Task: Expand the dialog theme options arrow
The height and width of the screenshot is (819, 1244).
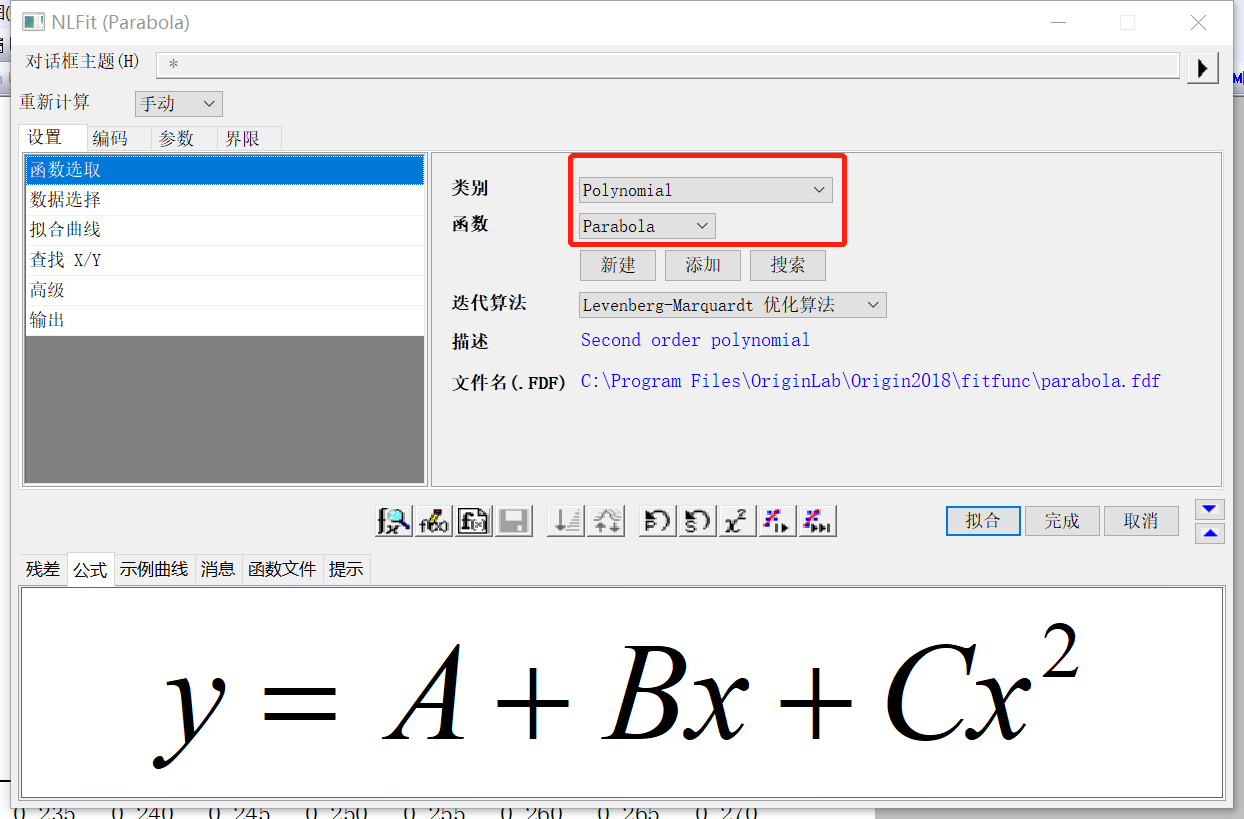Action: click(1202, 66)
